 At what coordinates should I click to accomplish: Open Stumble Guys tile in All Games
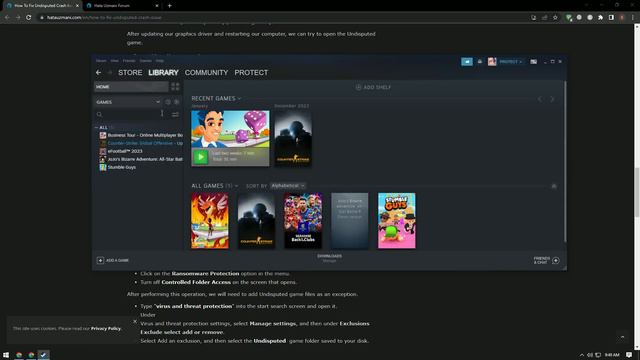tap(396, 221)
